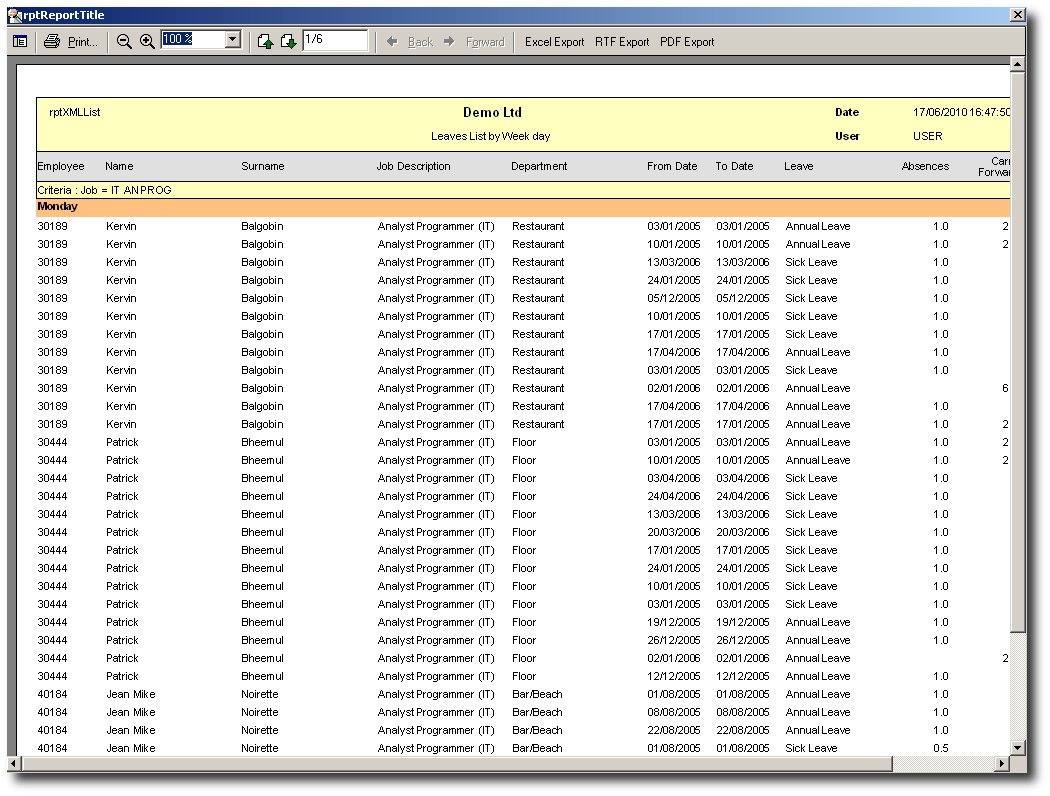Click the horizontal scrollbar right arrow

coord(1000,764)
